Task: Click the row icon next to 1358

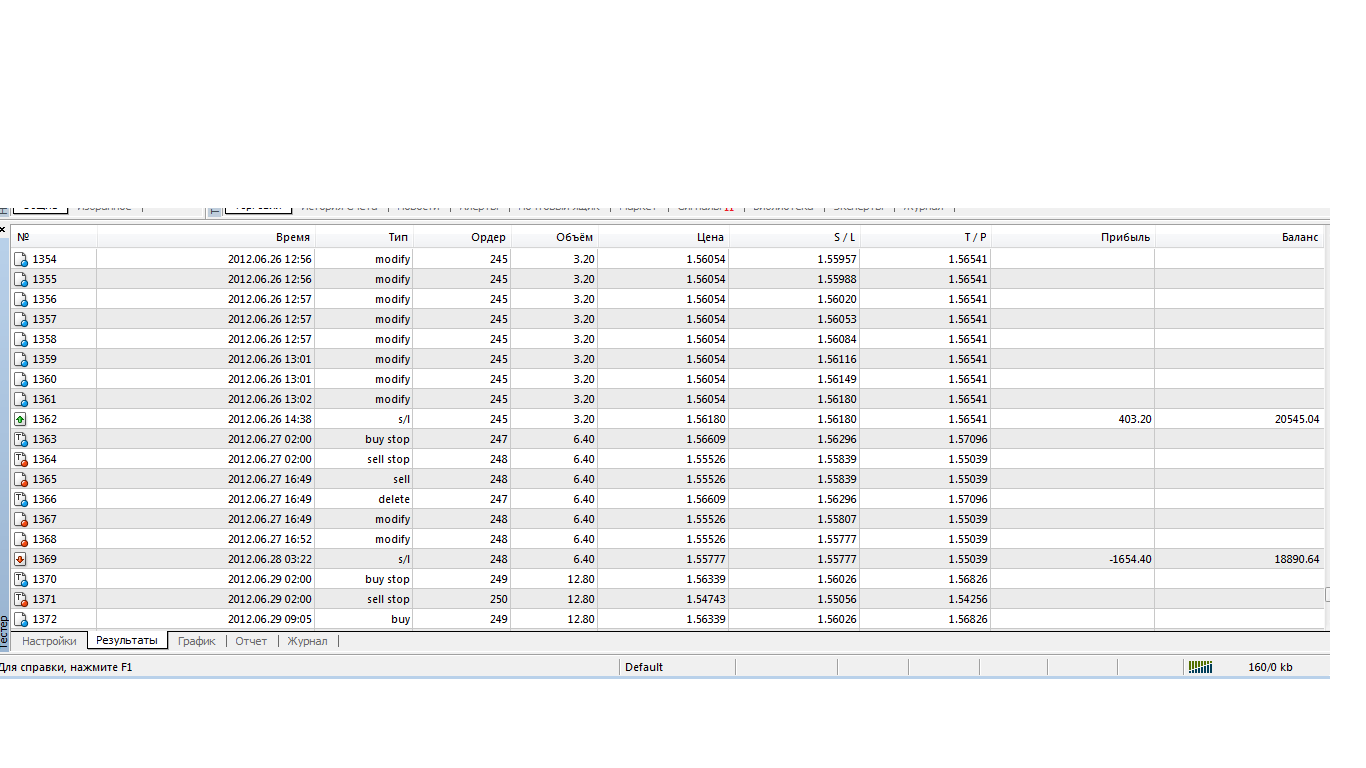Action: point(20,339)
